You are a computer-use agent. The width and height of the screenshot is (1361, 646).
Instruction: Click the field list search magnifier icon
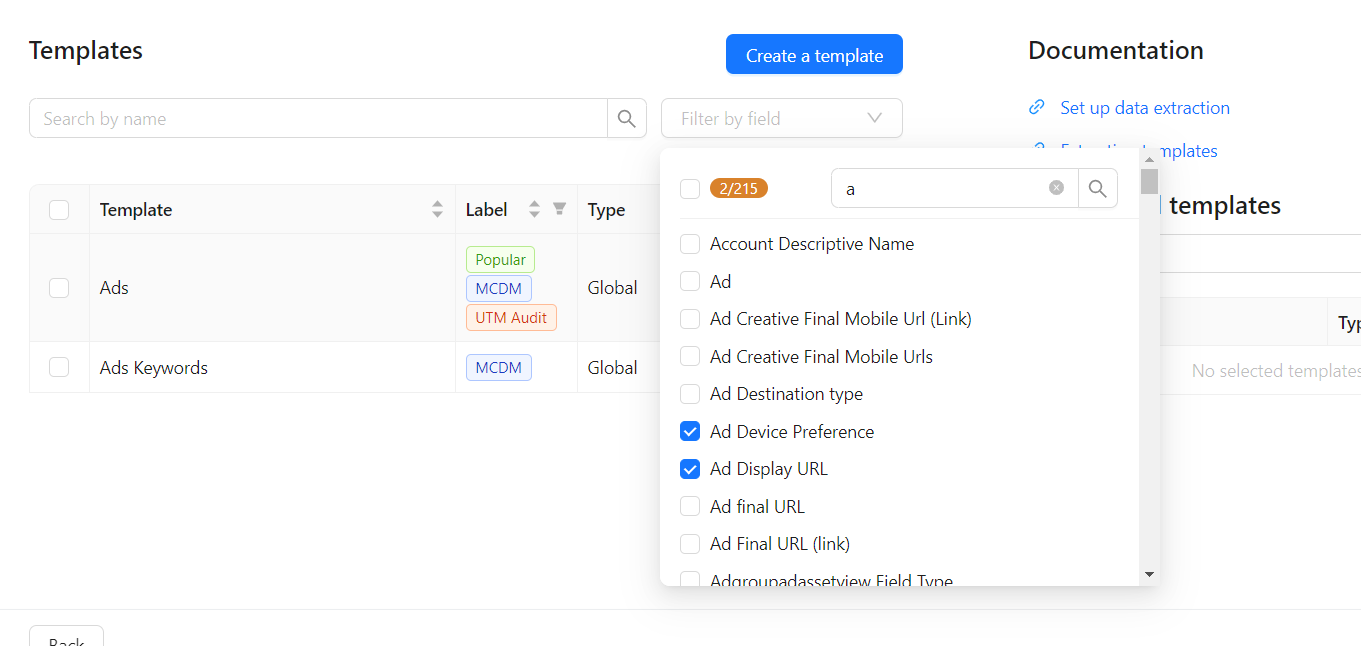[x=1097, y=188]
